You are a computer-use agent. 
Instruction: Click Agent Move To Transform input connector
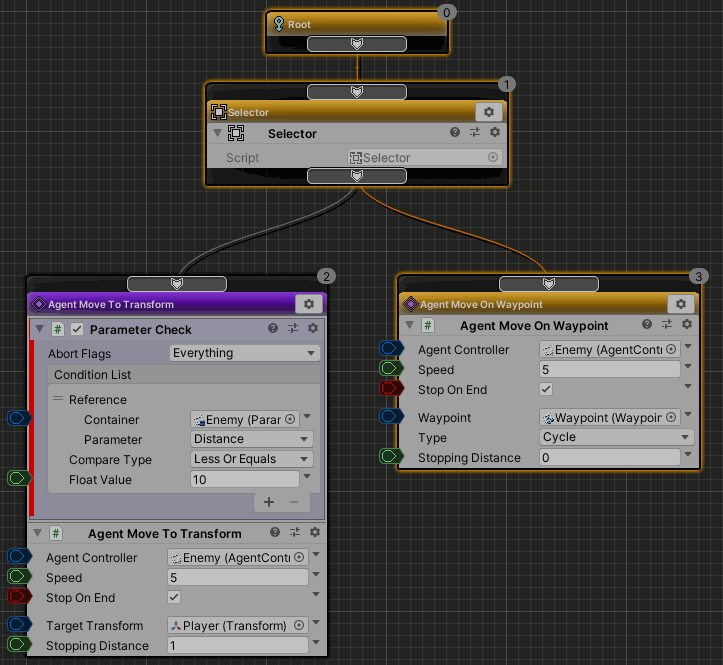pyautogui.click(x=177, y=284)
